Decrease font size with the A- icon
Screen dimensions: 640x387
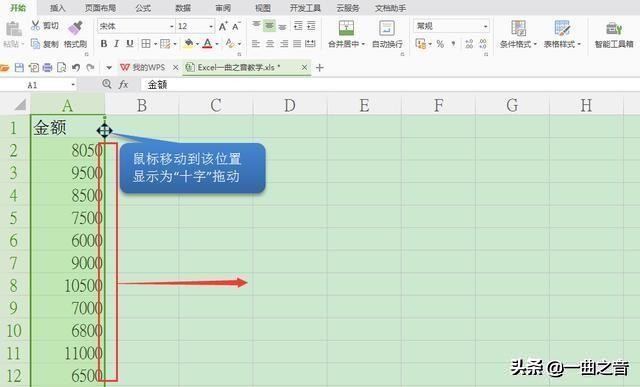(x=236, y=26)
